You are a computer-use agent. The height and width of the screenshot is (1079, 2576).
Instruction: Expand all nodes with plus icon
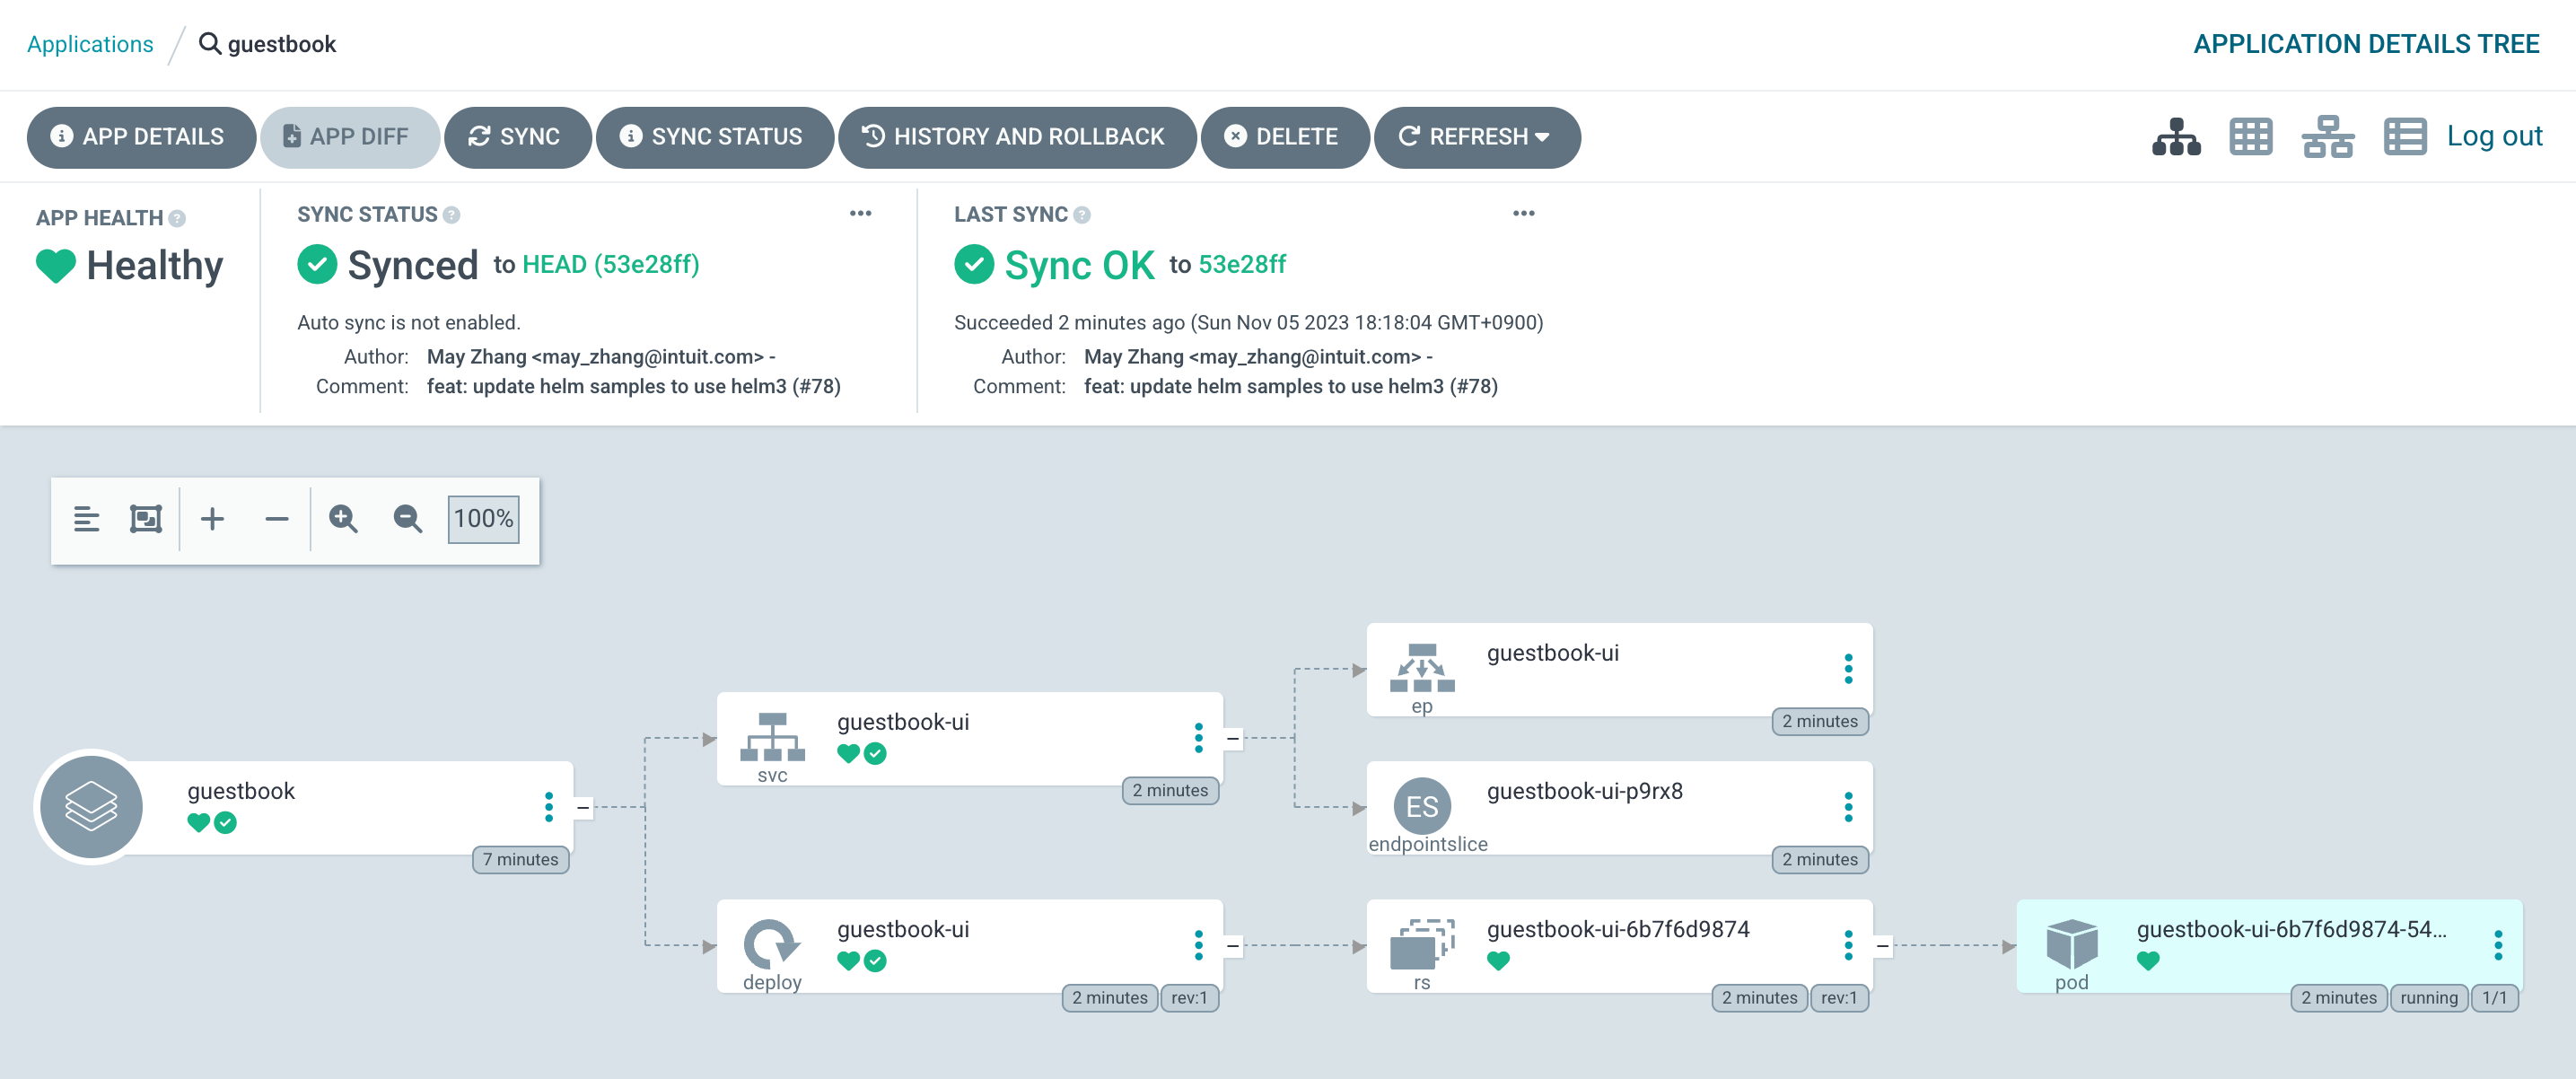point(212,518)
